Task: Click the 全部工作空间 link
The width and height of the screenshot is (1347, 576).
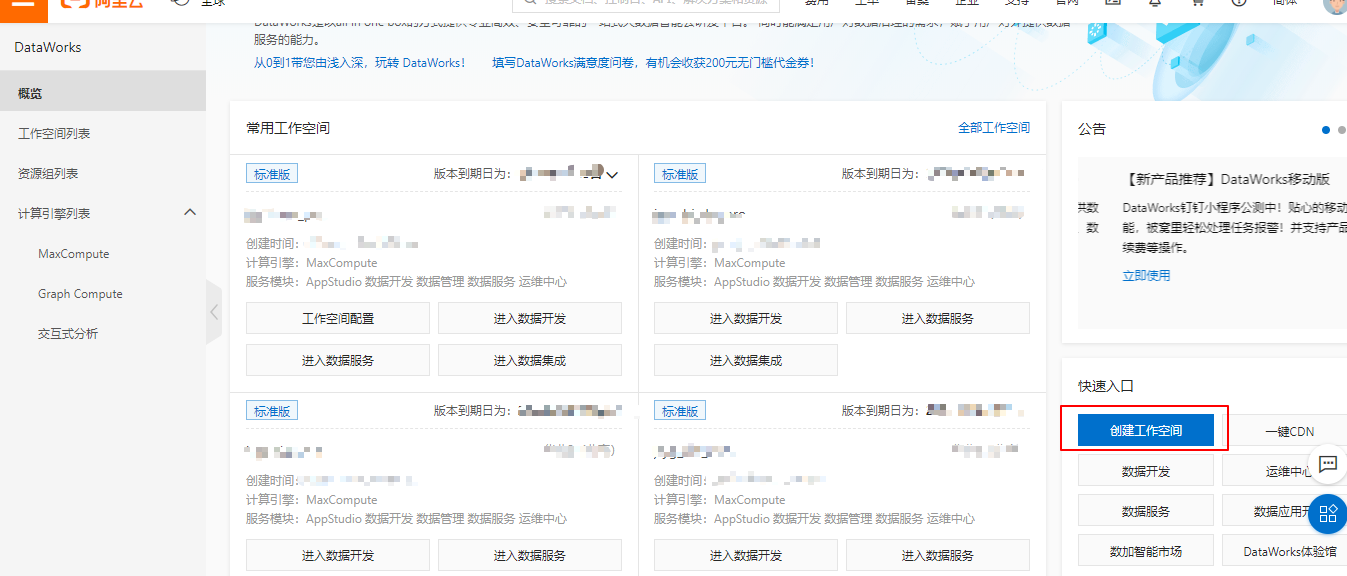Action: 994,128
